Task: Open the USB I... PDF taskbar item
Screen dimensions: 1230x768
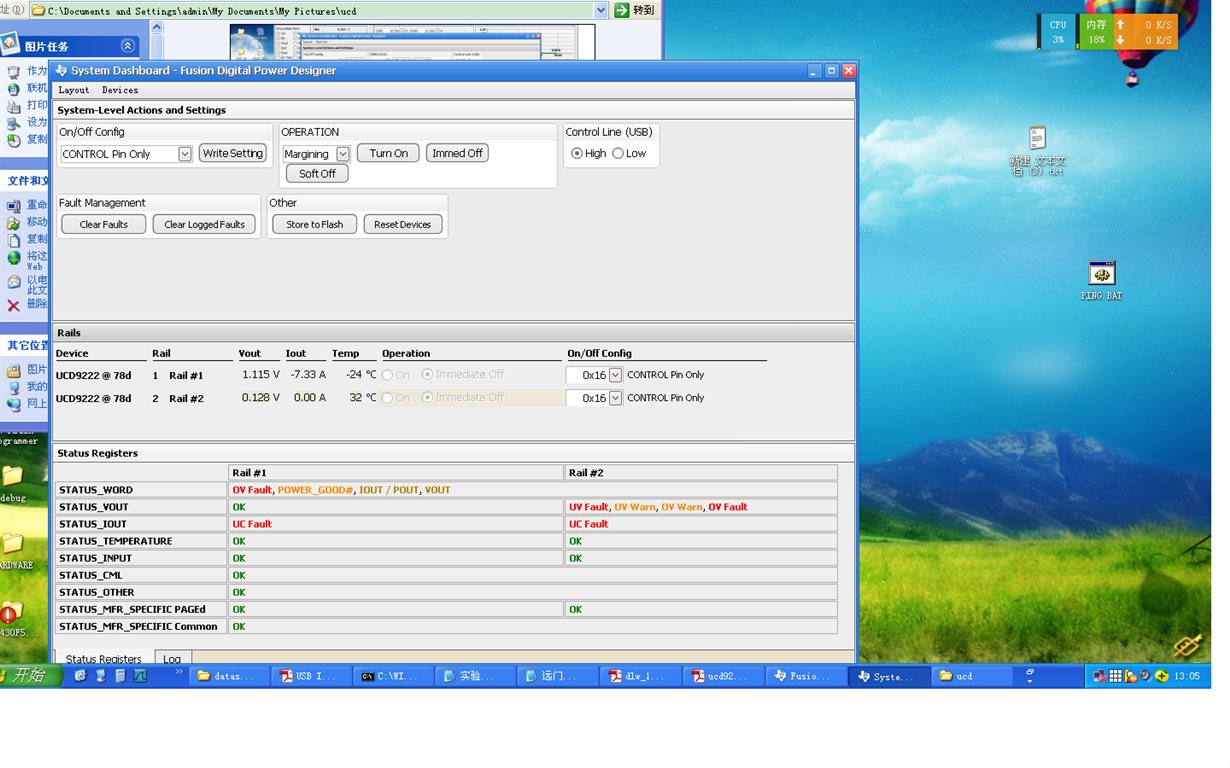Action: (310, 676)
